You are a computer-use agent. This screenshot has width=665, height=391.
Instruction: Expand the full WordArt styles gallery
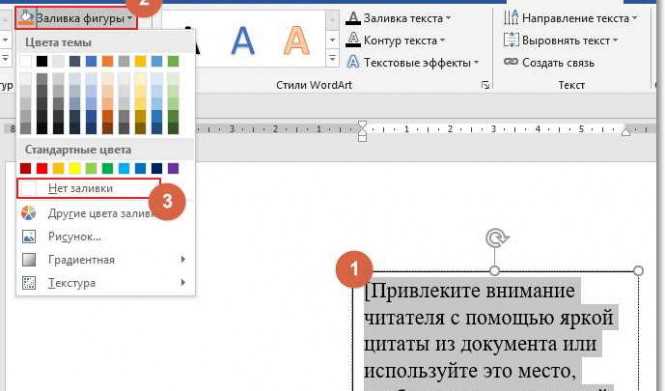click(x=332, y=59)
